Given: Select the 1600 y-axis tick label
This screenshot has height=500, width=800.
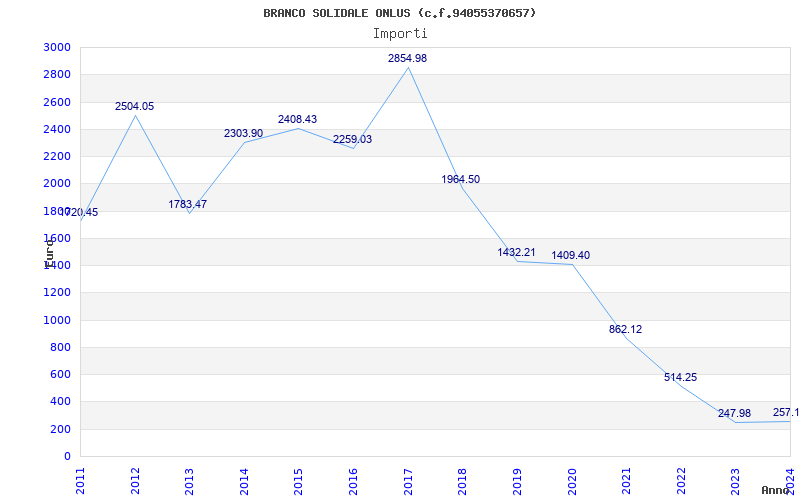Looking at the screenshot, I should tap(57, 238).
